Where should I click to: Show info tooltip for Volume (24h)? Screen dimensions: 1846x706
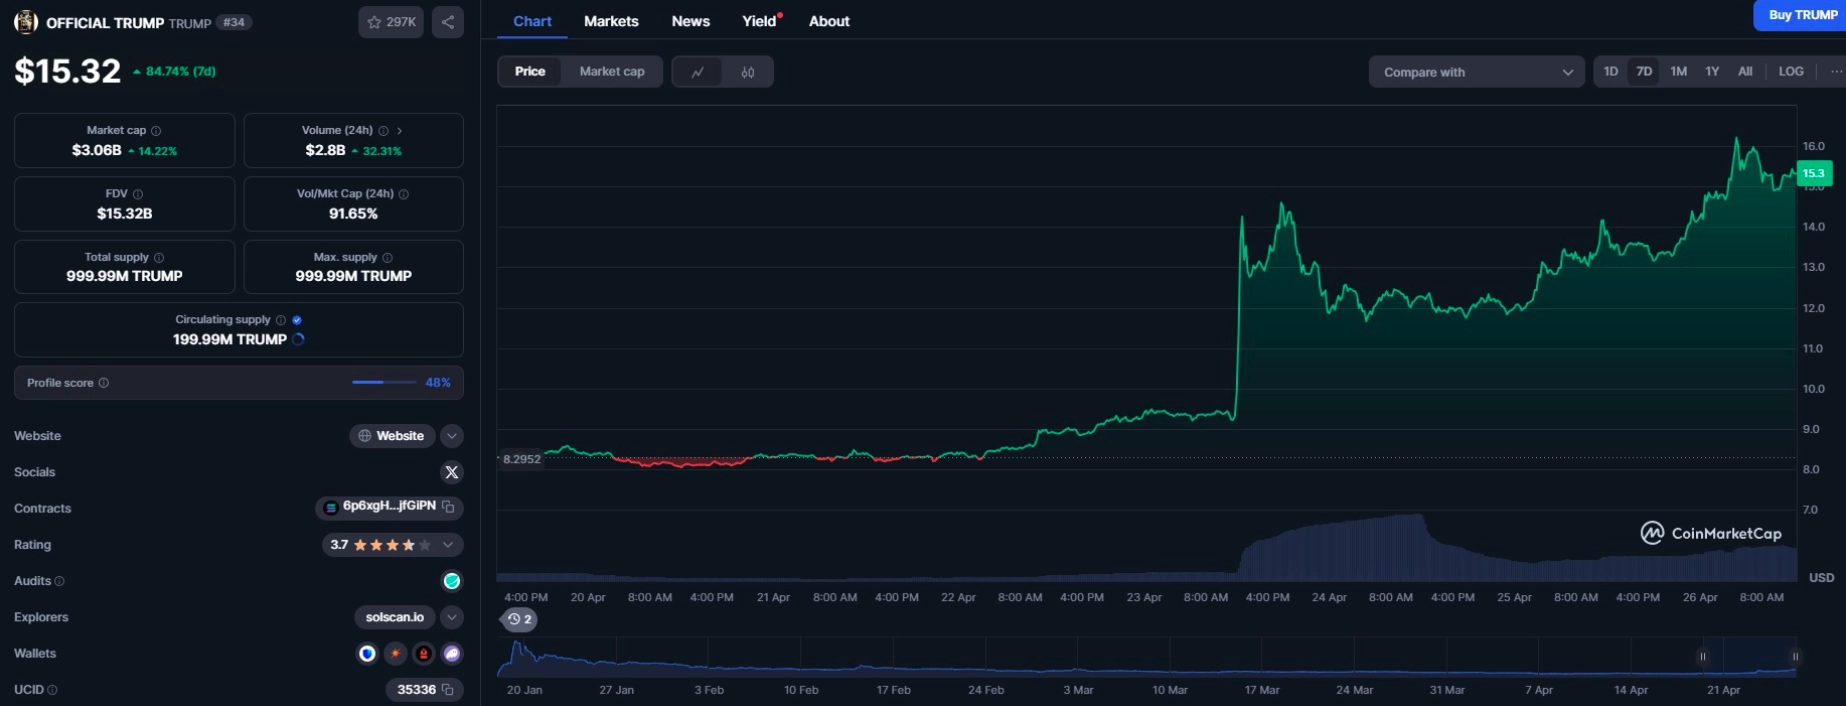pos(383,131)
